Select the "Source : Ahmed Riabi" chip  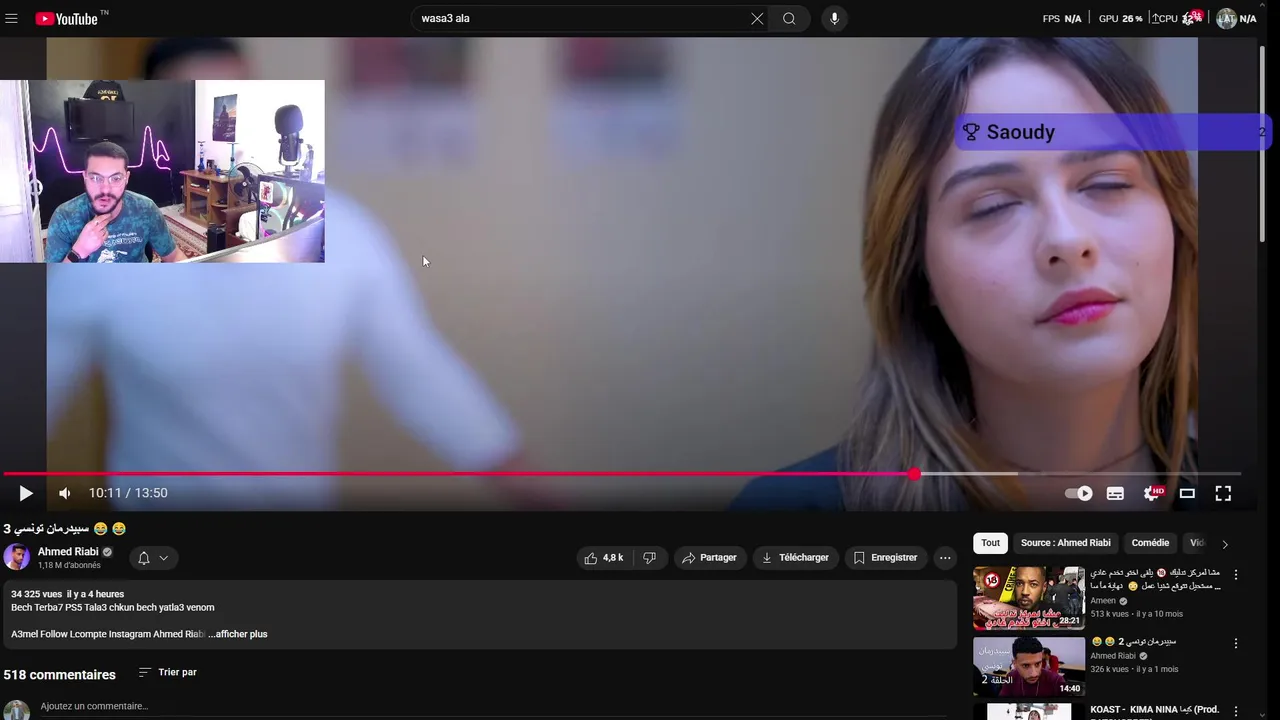click(x=1065, y=543)
